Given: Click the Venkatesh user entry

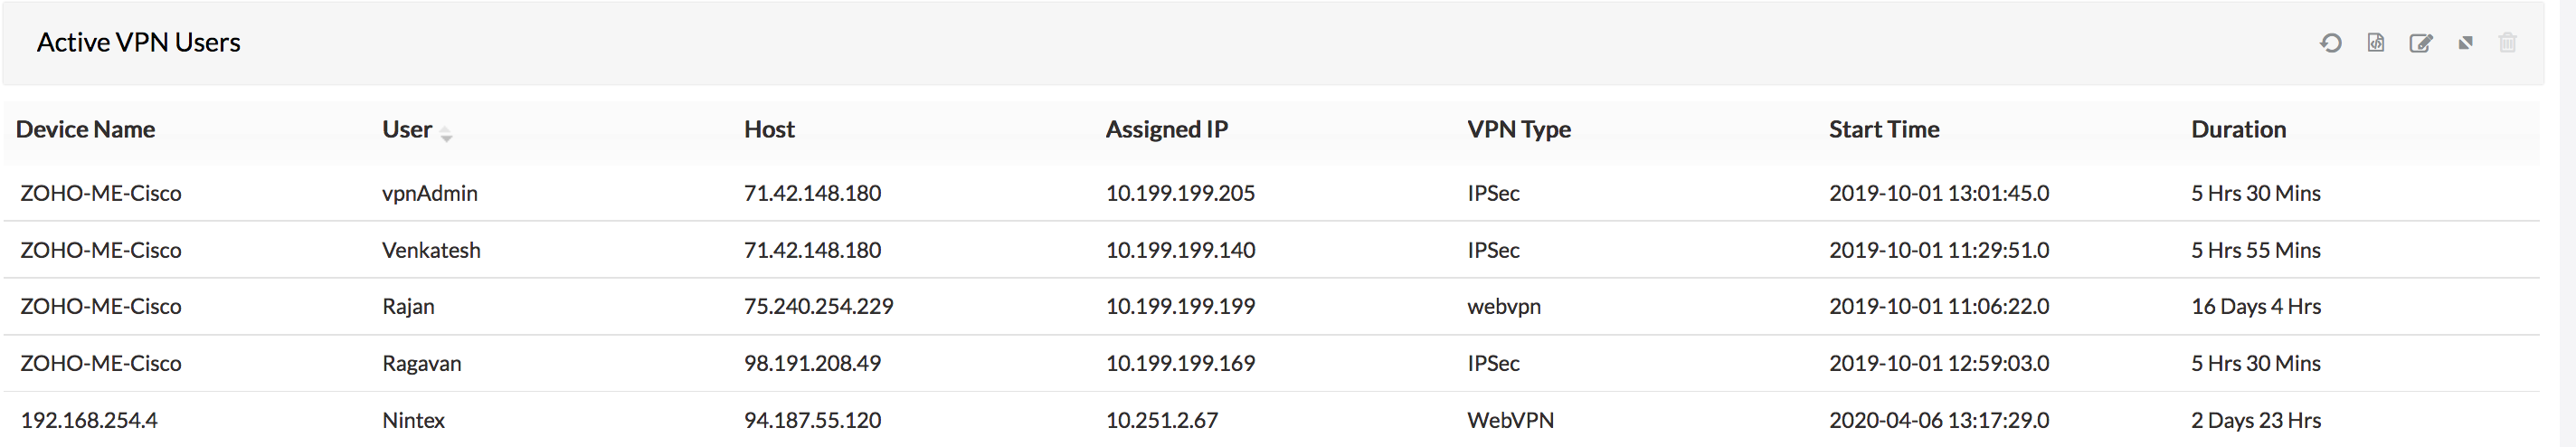Looking at the screenshot, I should [431, 251].
